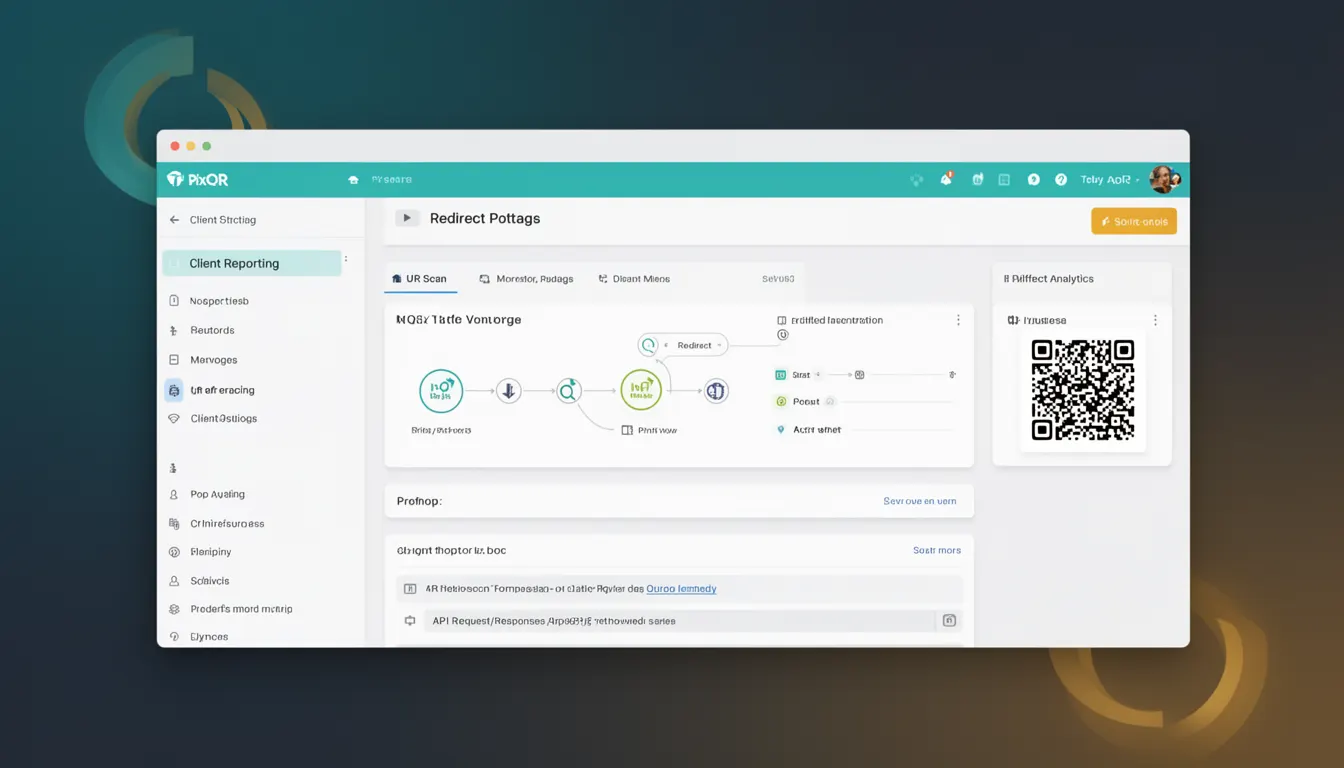
Task: Expand the Toby AoR account dropdown
Action: [x=1109, y=180]
